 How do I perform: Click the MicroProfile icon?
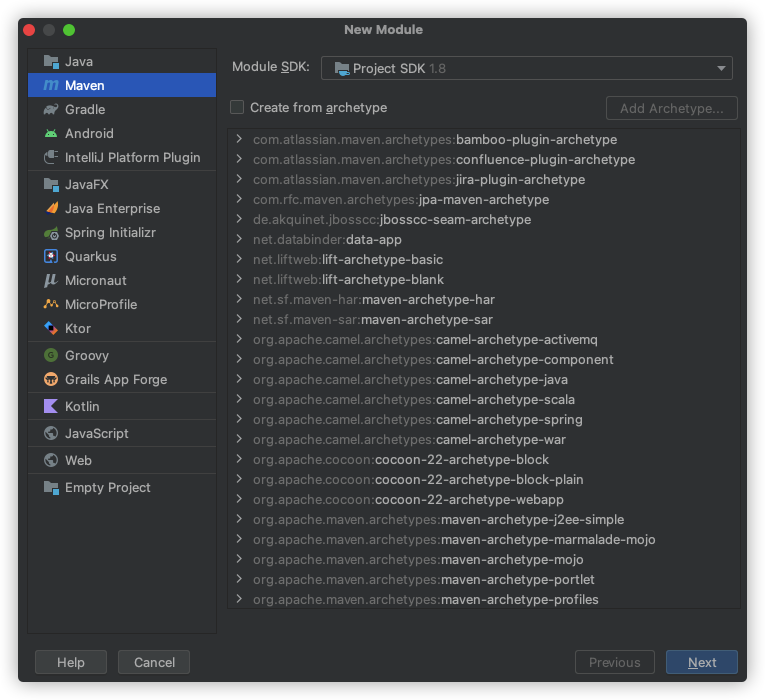tap(51, 304)
